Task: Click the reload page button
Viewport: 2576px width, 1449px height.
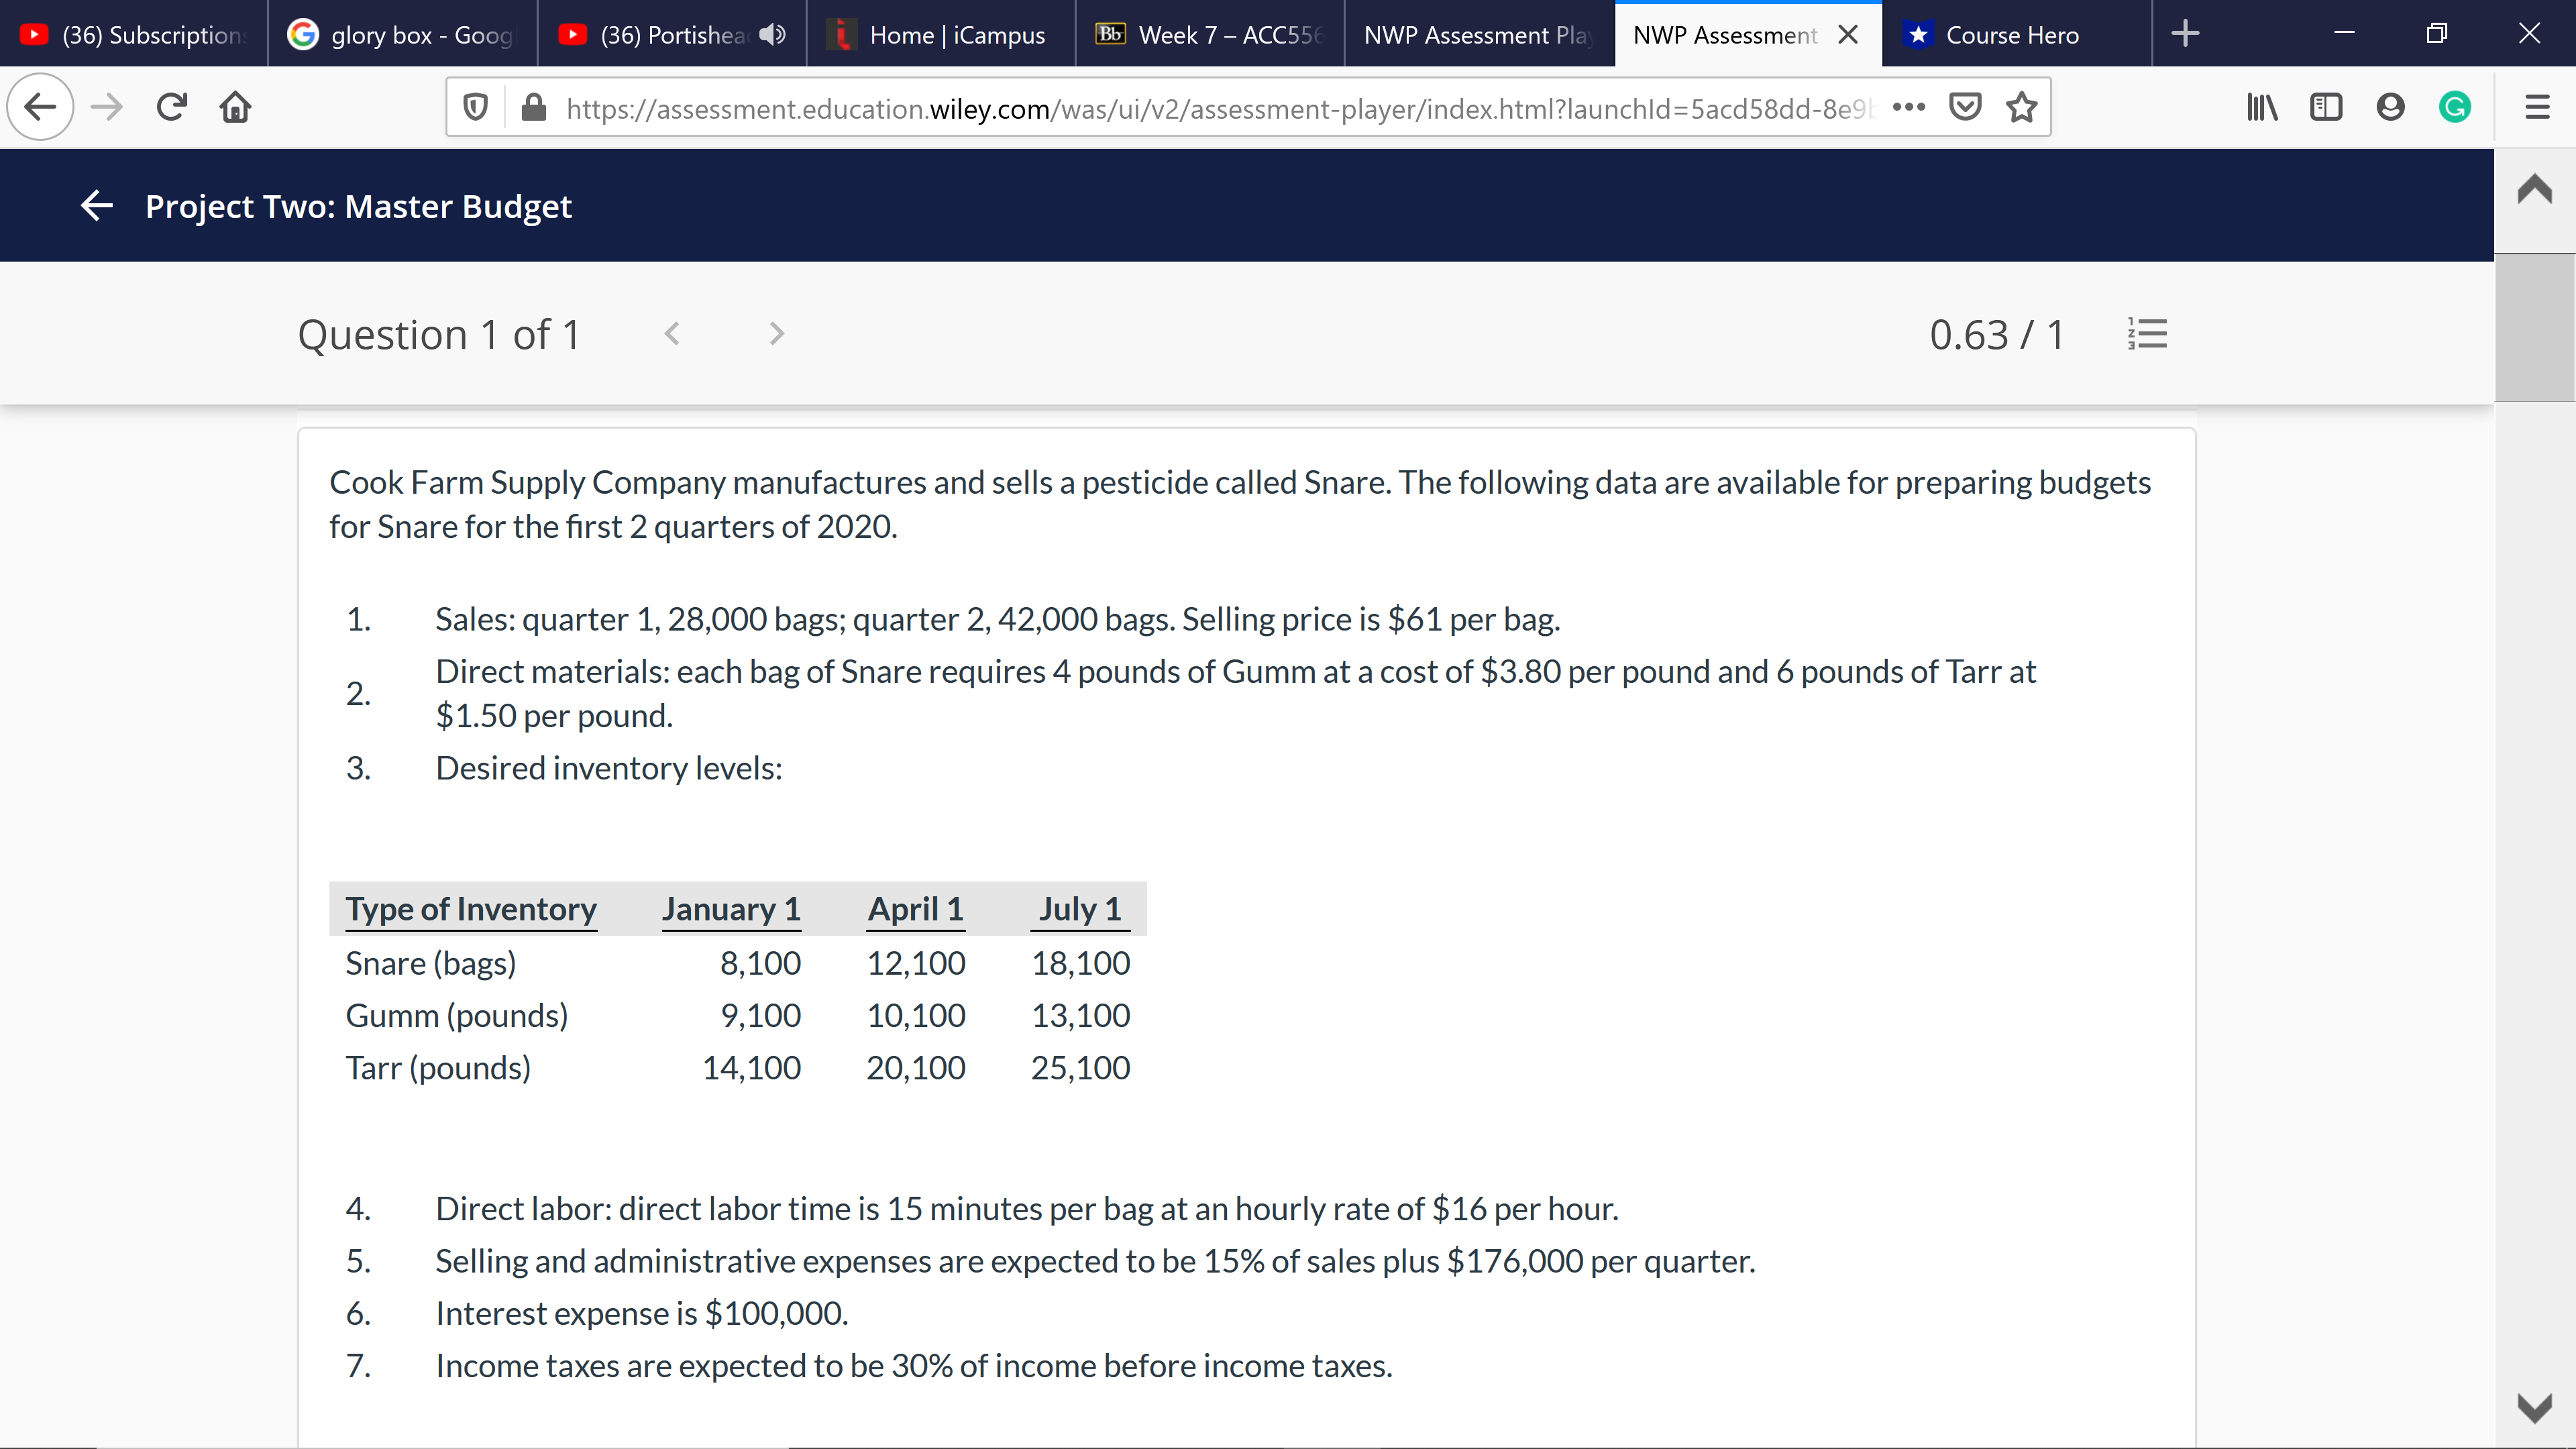Action: point(171,107)
